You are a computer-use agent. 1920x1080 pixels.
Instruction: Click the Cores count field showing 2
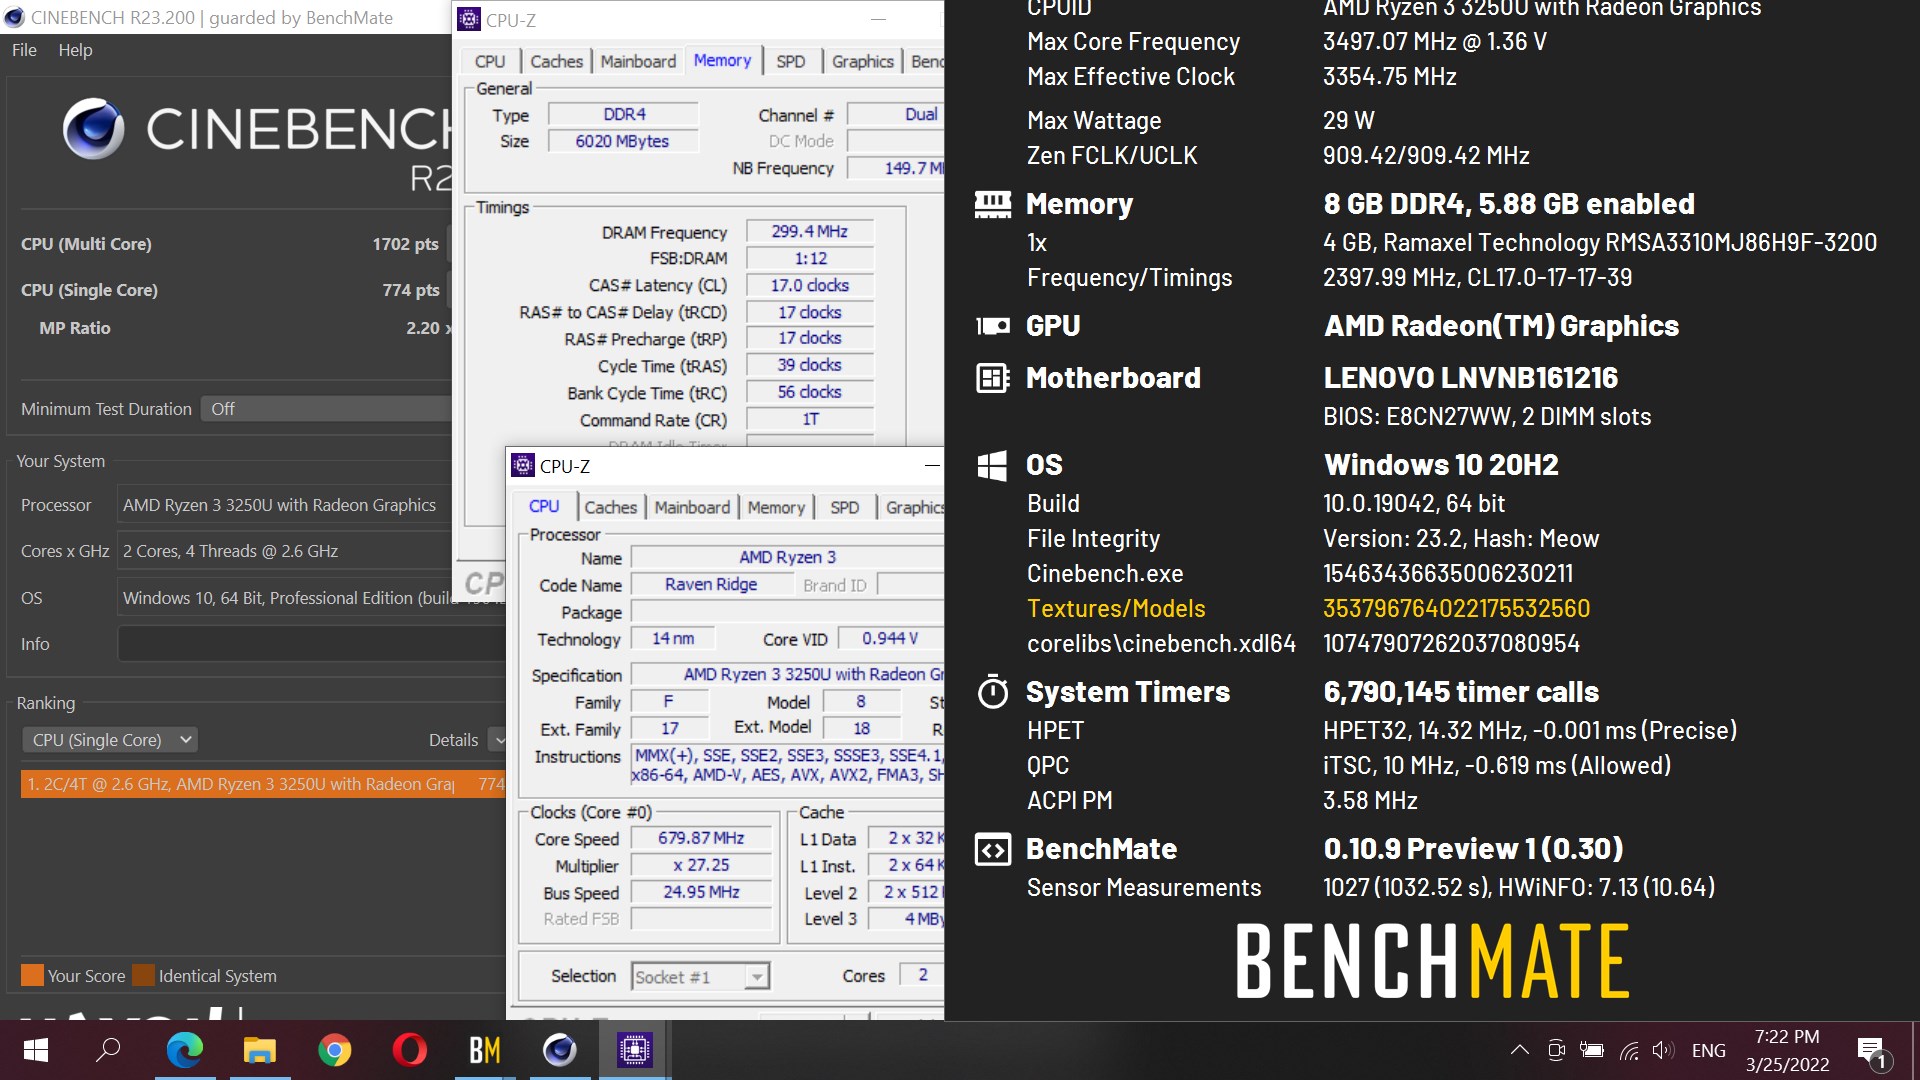click(921, 975)
